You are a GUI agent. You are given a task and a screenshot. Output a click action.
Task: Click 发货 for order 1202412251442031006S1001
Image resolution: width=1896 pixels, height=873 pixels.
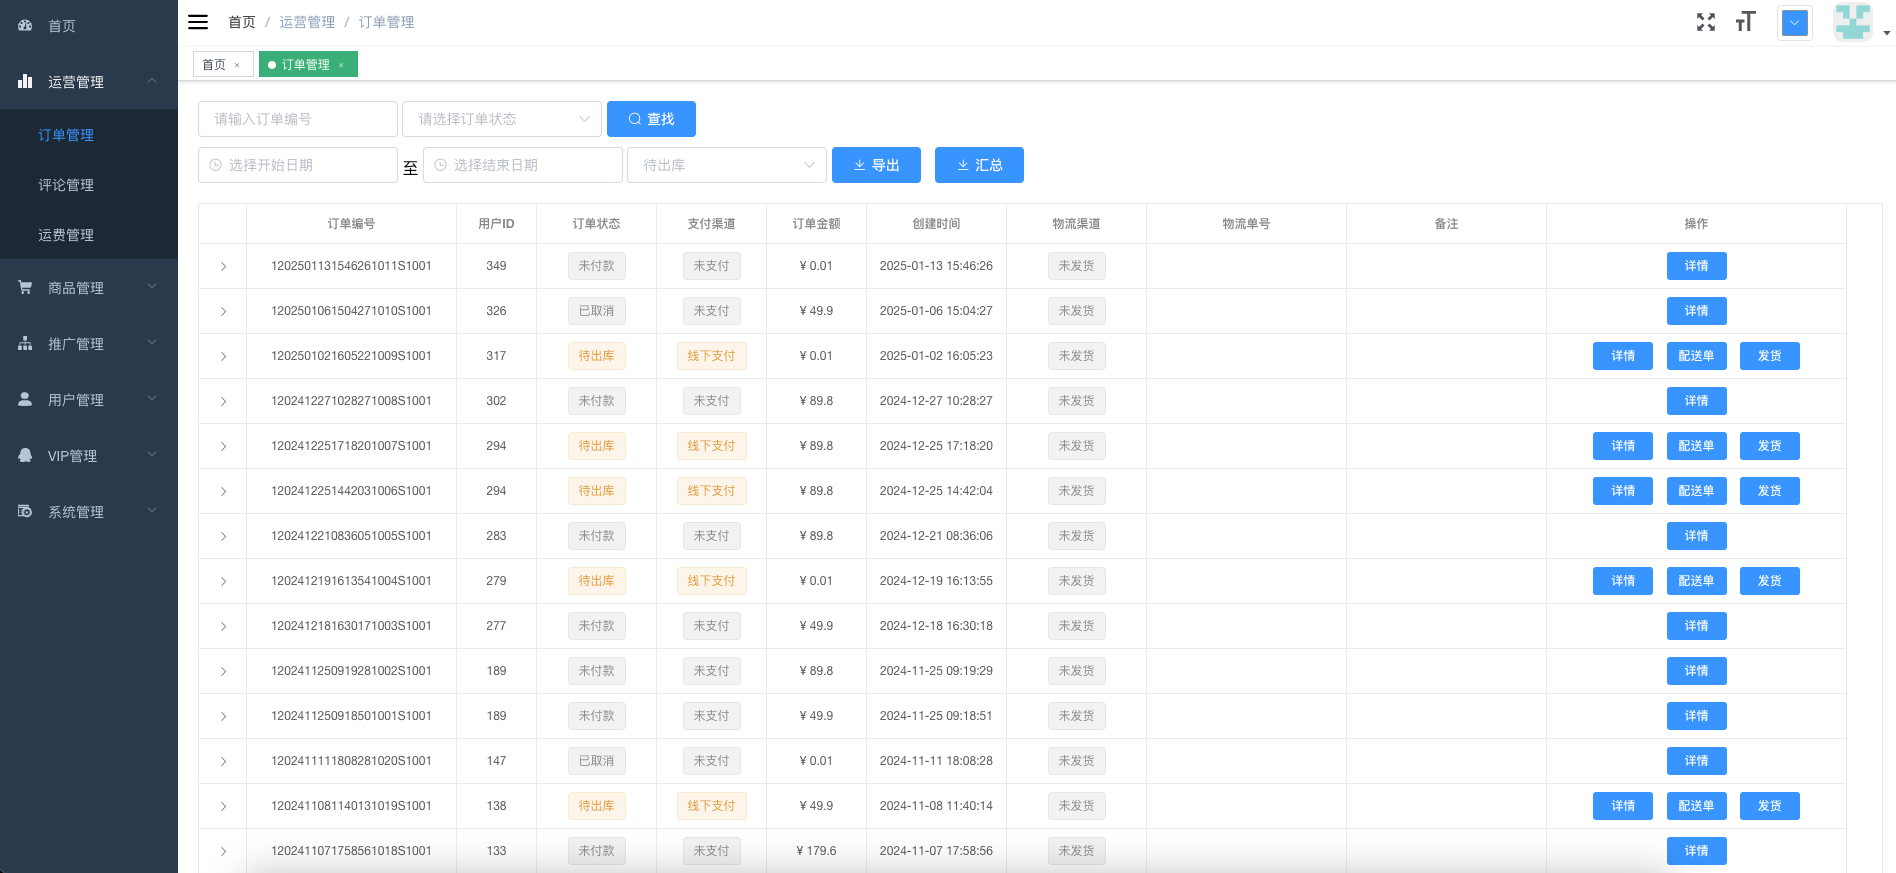pyautogui.click(x=1769, y=491)
